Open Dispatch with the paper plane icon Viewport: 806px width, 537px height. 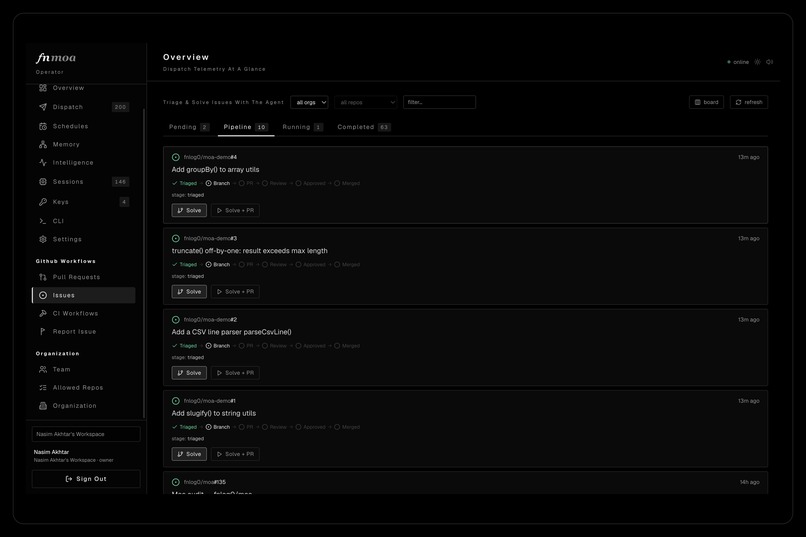83,107
